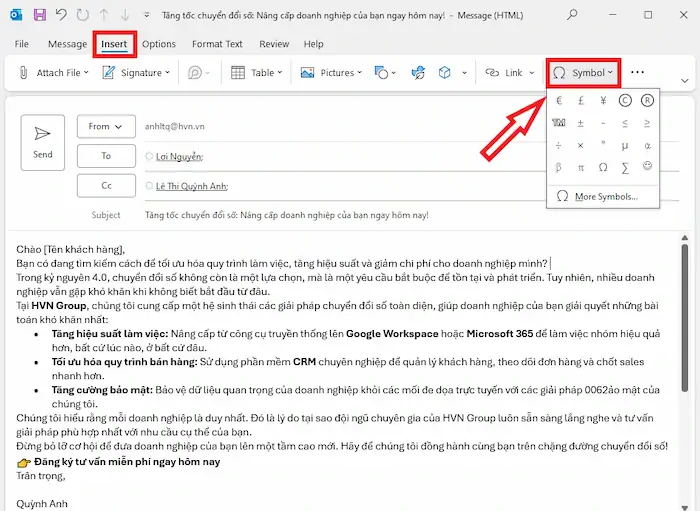This screenshot has height=511, width=700.
Task: Insert the pi symbol
Action: tap(581, 166)
